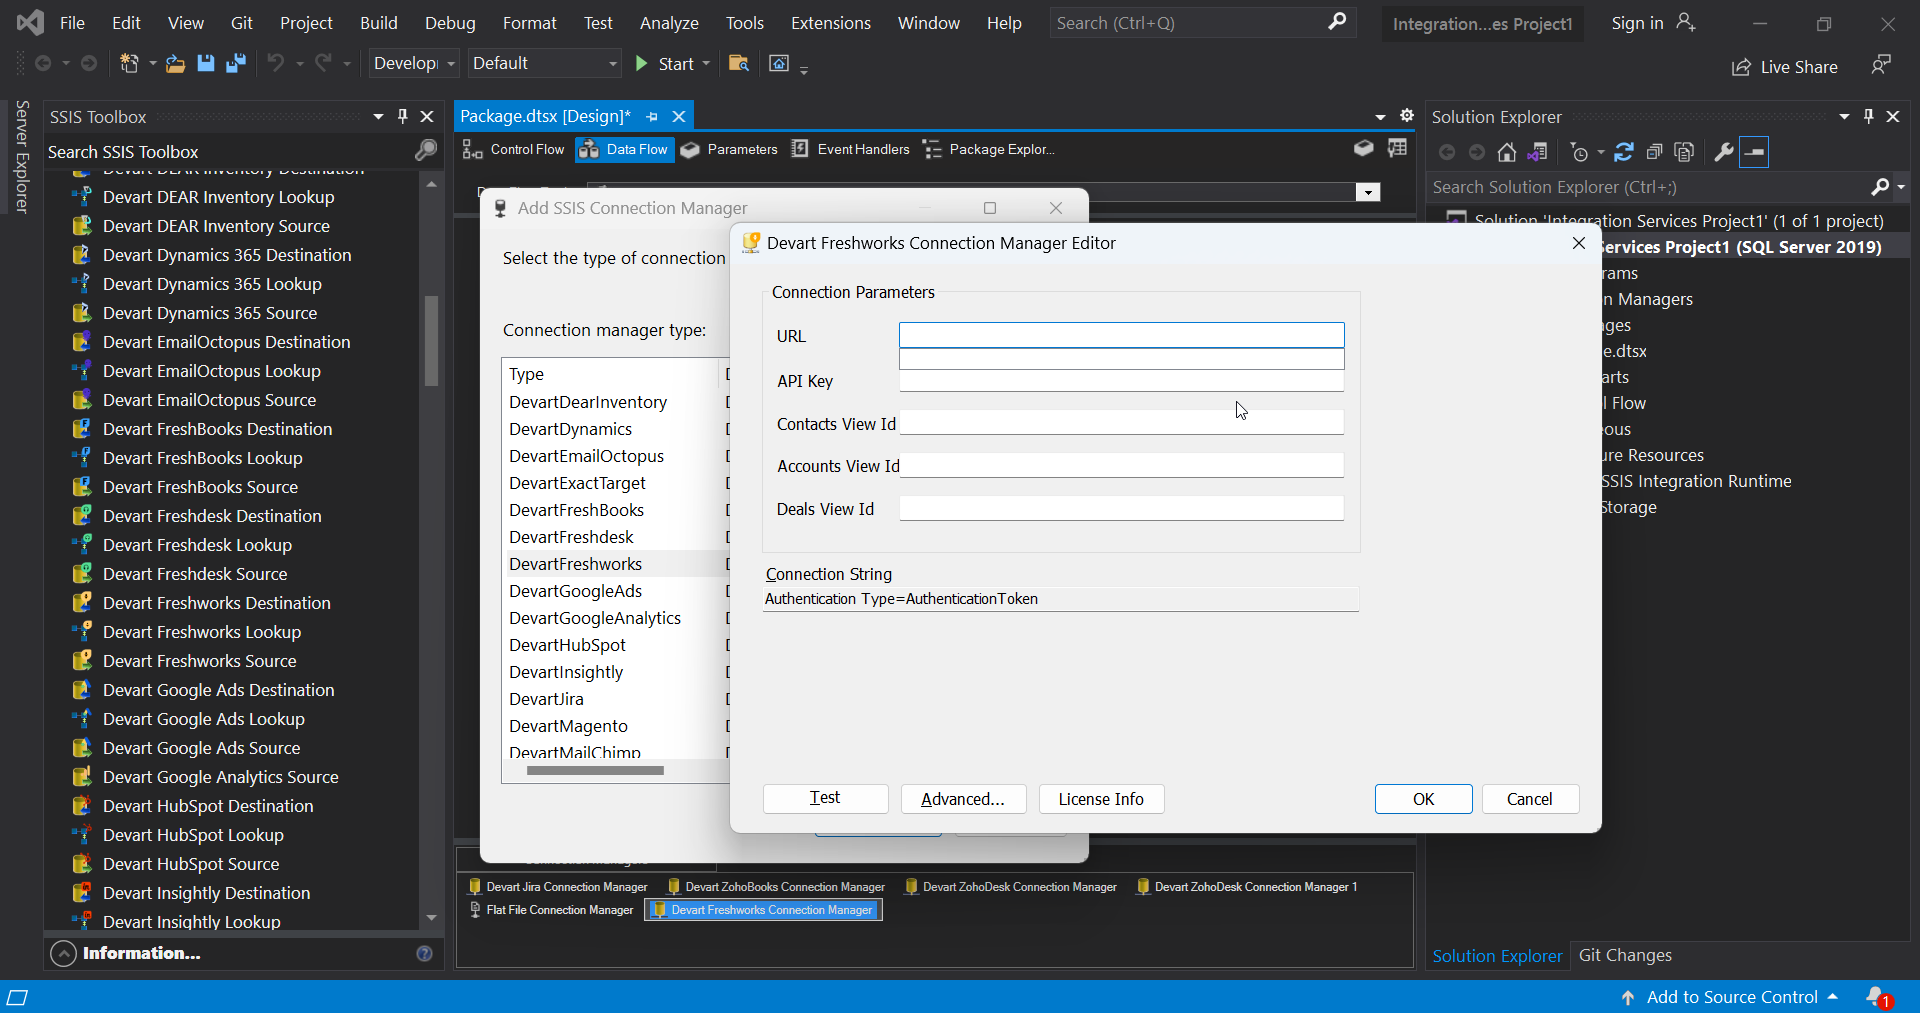Click the connection type list horizontal scrollbar
Image resolution: width=1920 pixels, height=1013 pixels.
[x=595, y=770]
